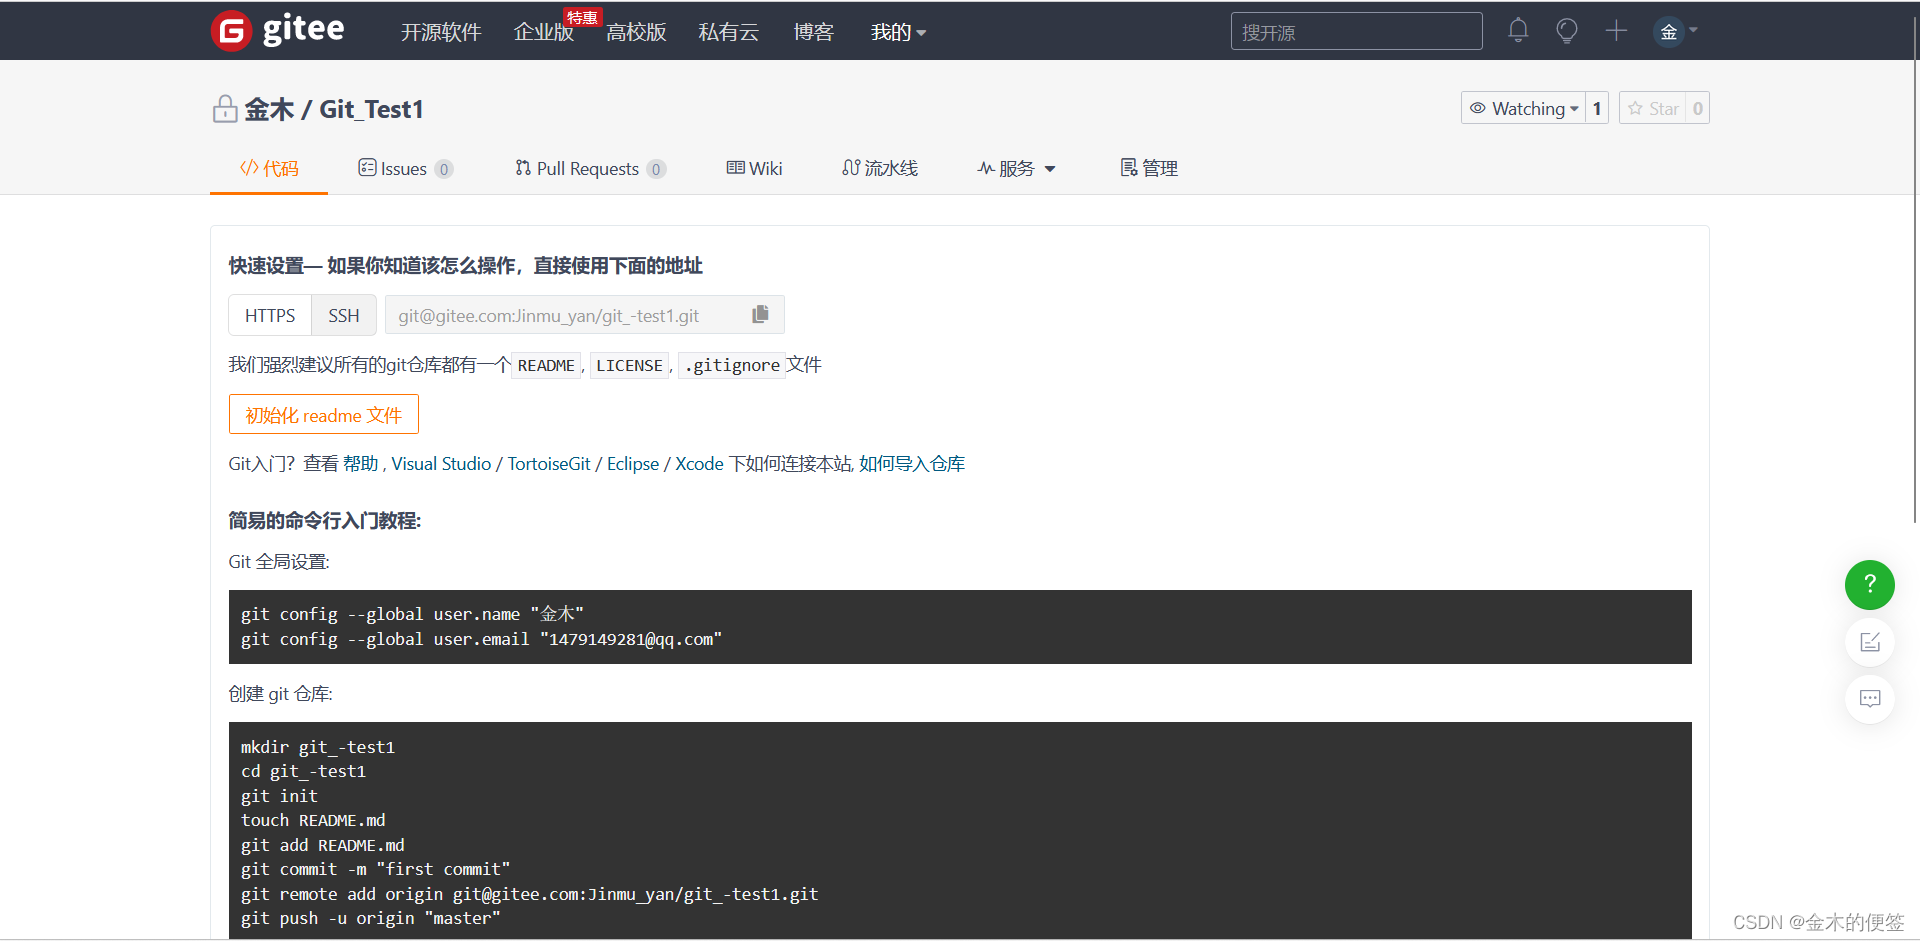Open the Xcode link
The width and height of the screenshot is (1920, 941).
[x=699, y=464]
